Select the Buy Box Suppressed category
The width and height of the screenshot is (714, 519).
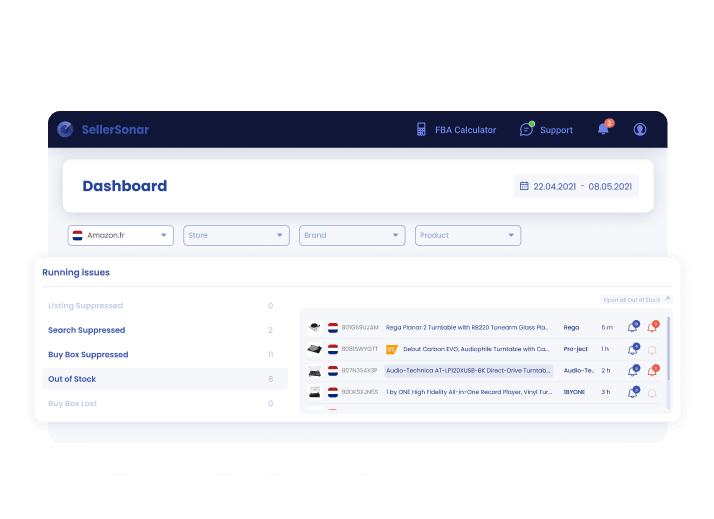tap(88, 355)
